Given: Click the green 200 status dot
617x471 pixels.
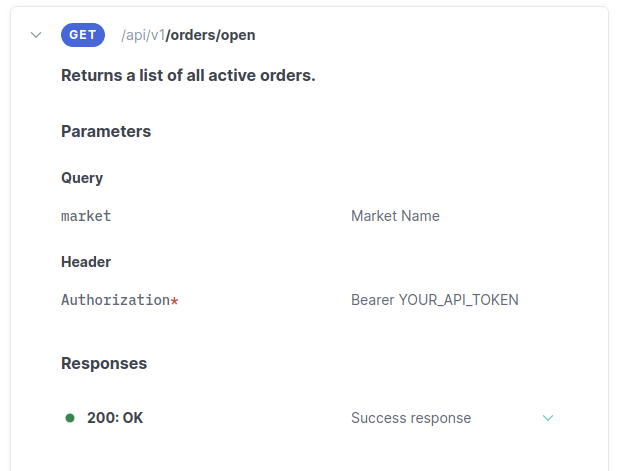Looking at the screenshot, I should (x=70, y=418).
